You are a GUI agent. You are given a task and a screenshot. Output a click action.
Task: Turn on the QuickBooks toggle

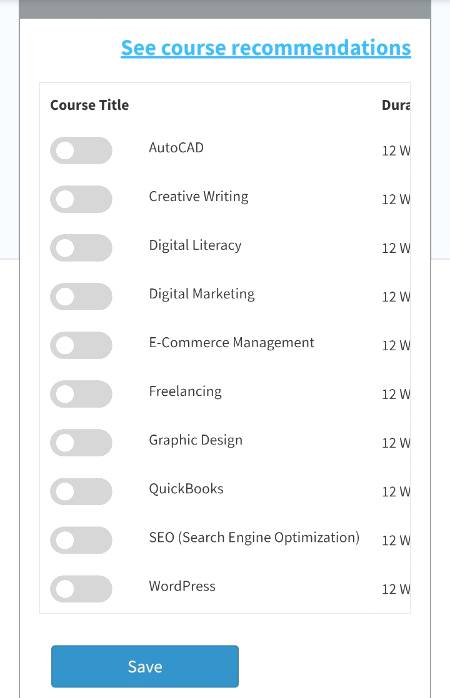[x=81, y=491]
